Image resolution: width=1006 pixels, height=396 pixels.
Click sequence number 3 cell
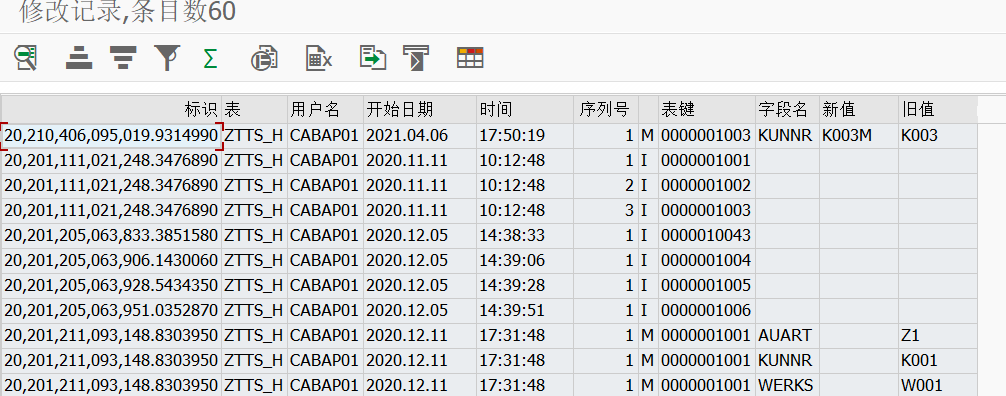tap(606, 211)
